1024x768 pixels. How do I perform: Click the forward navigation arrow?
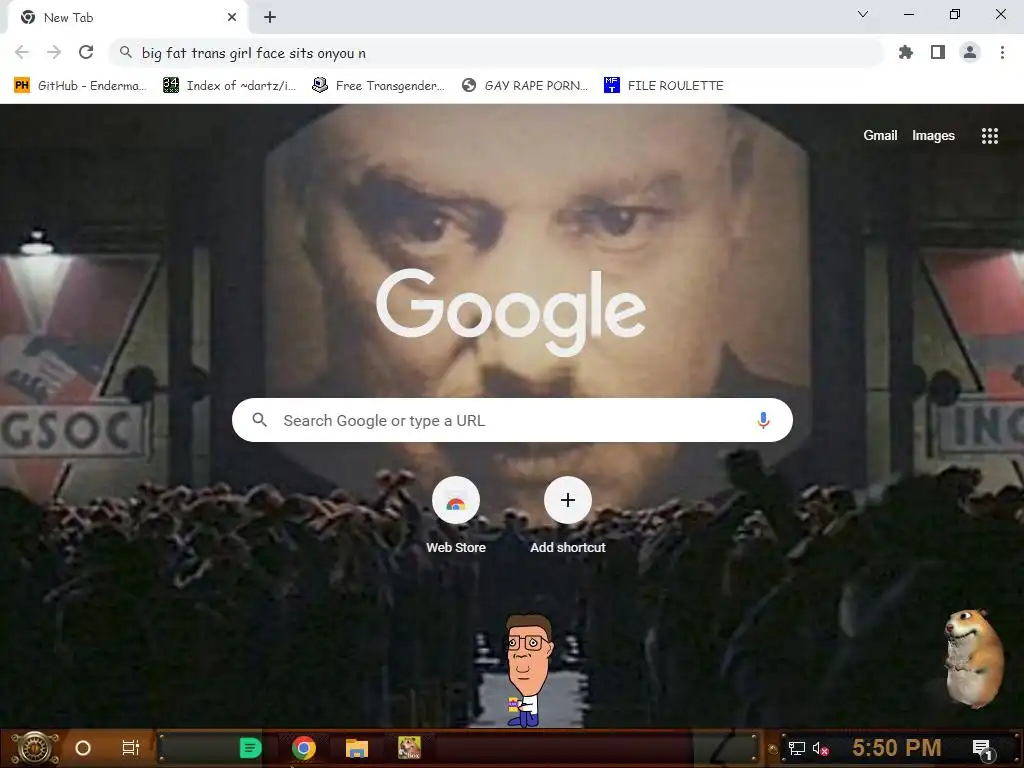[x=54, y=52]
